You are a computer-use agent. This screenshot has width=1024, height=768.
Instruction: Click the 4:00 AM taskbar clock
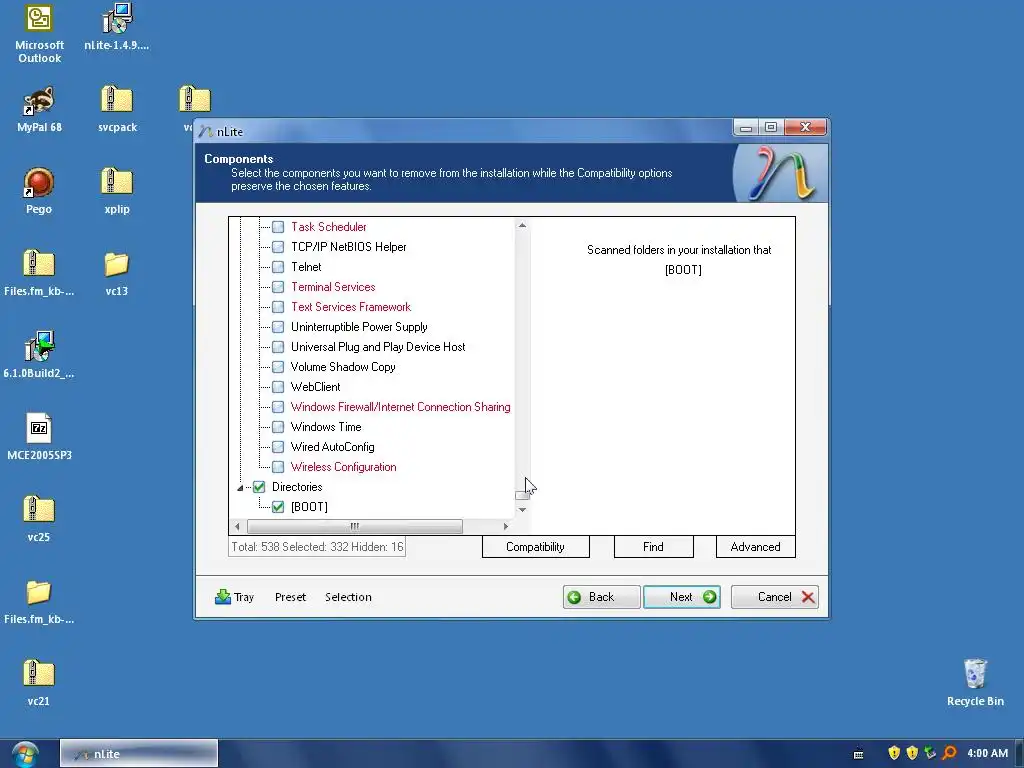pyautogui.click(x=987, y=753)
